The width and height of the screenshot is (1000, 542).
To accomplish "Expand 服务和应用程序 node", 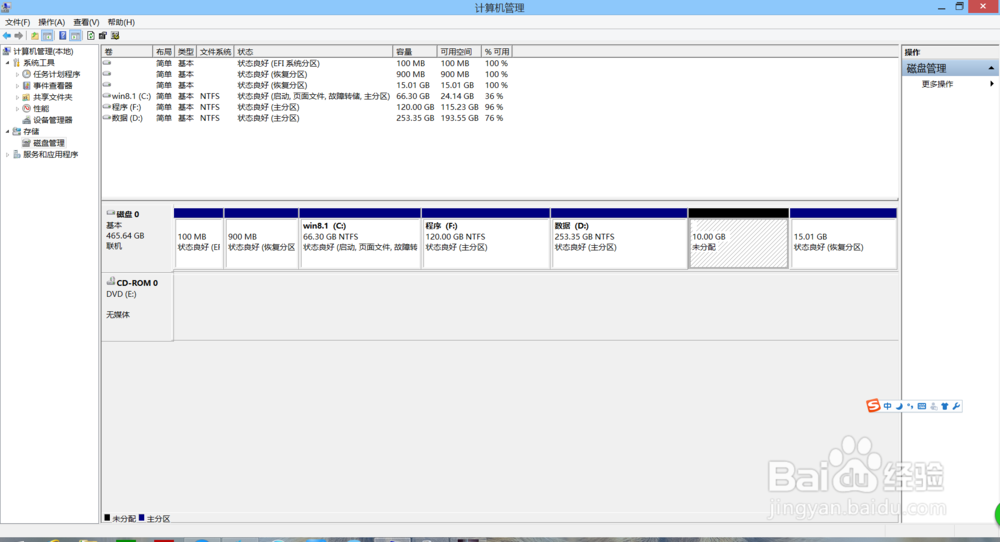I will coord(7,155).
